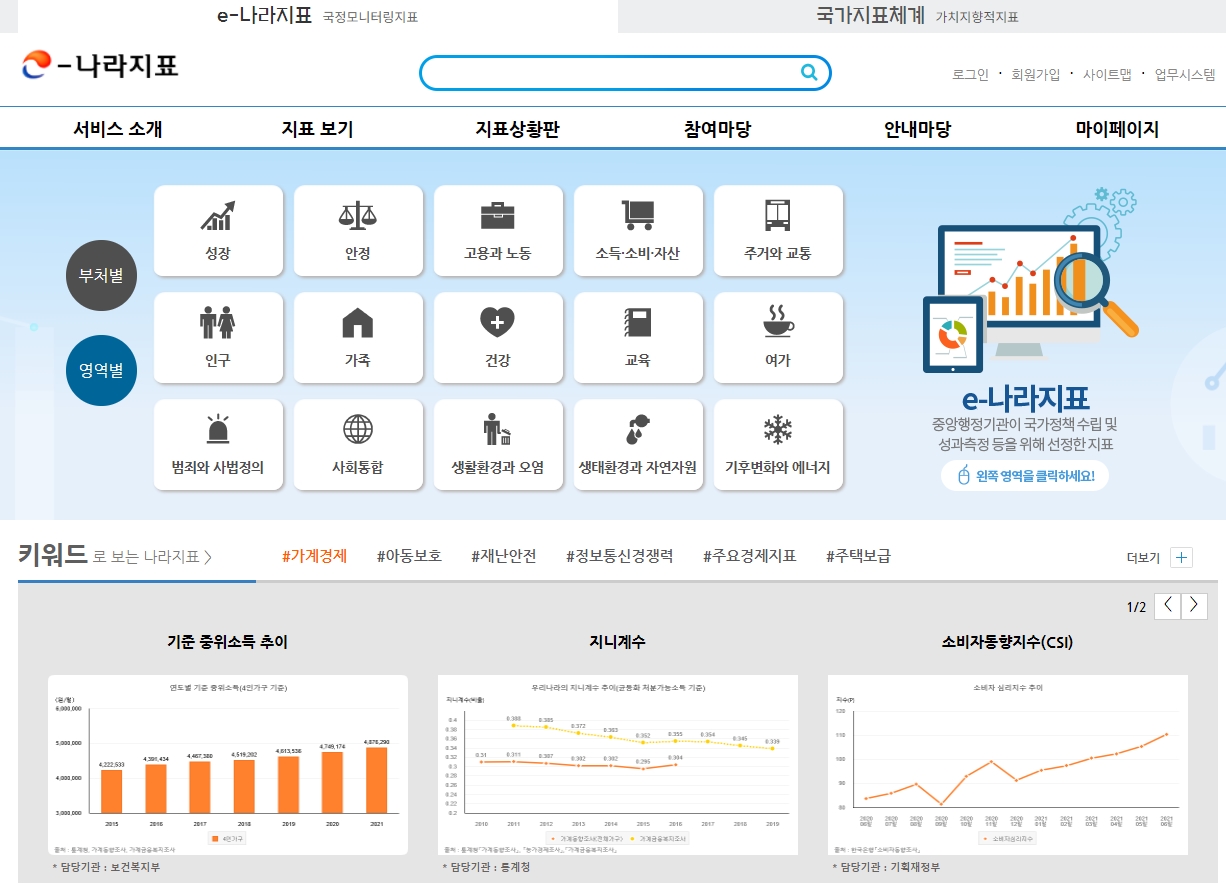Open the 지니계수 chart thumbnail

618,765
